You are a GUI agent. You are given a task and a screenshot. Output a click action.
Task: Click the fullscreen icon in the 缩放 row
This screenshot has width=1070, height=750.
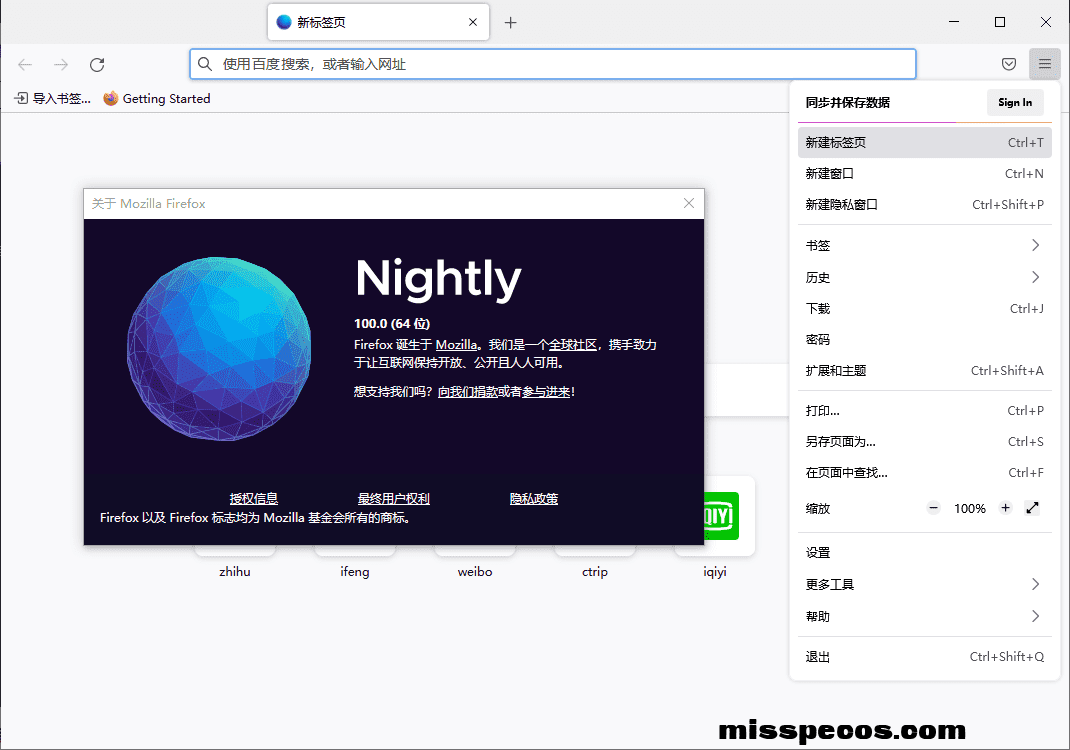pyautogui.click(x=1033, y=508)
